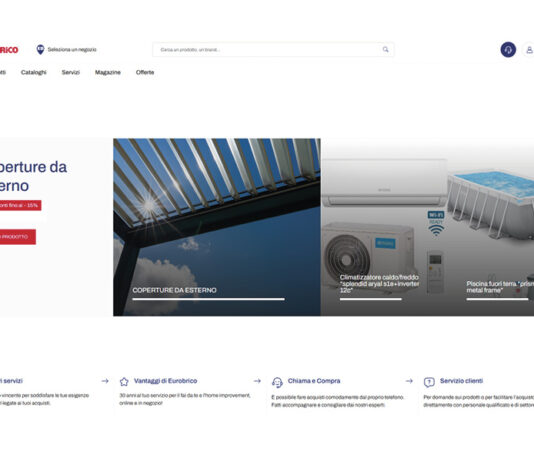Open the 'Vantaggi di Eurobrico' link

[x=165, y=381]
